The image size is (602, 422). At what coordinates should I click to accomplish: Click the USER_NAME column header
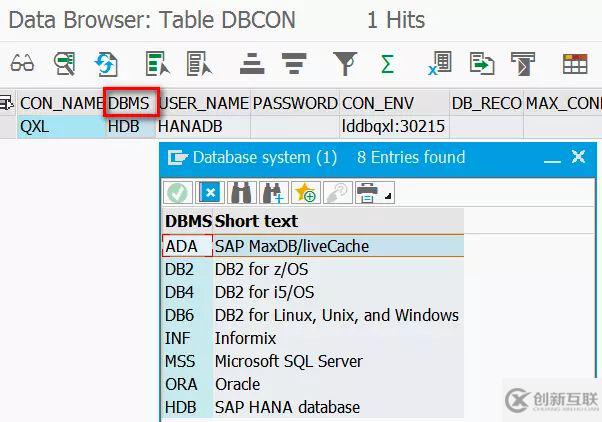click(204, 103)
